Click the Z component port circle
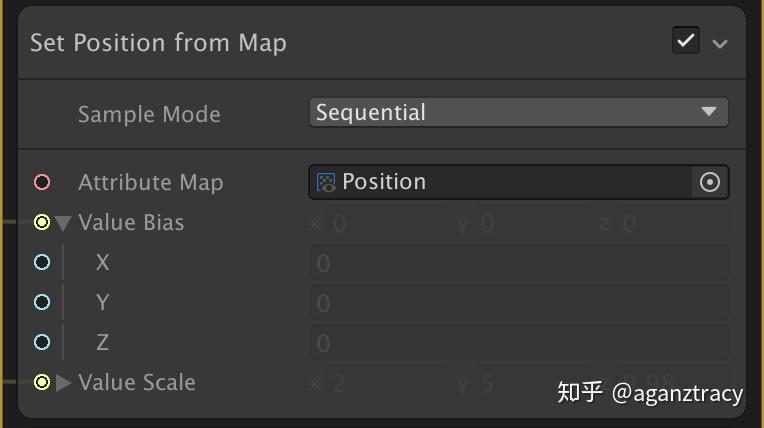This screenshot has width=764, height=428. 42,342
